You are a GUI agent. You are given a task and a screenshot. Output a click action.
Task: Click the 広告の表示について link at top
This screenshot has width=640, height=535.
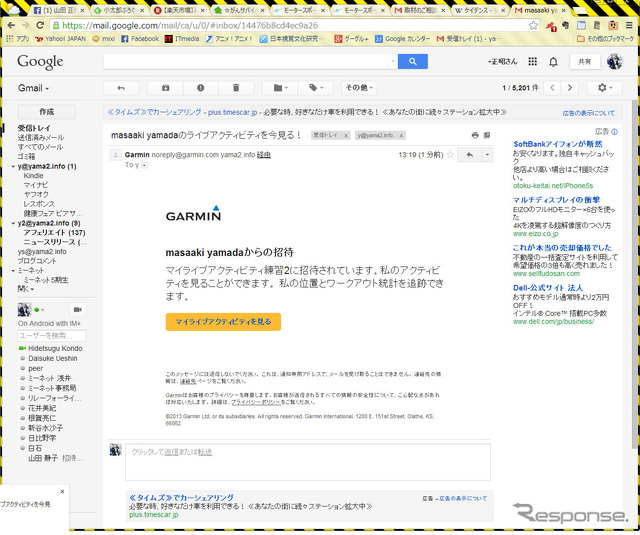coord(588,113)
